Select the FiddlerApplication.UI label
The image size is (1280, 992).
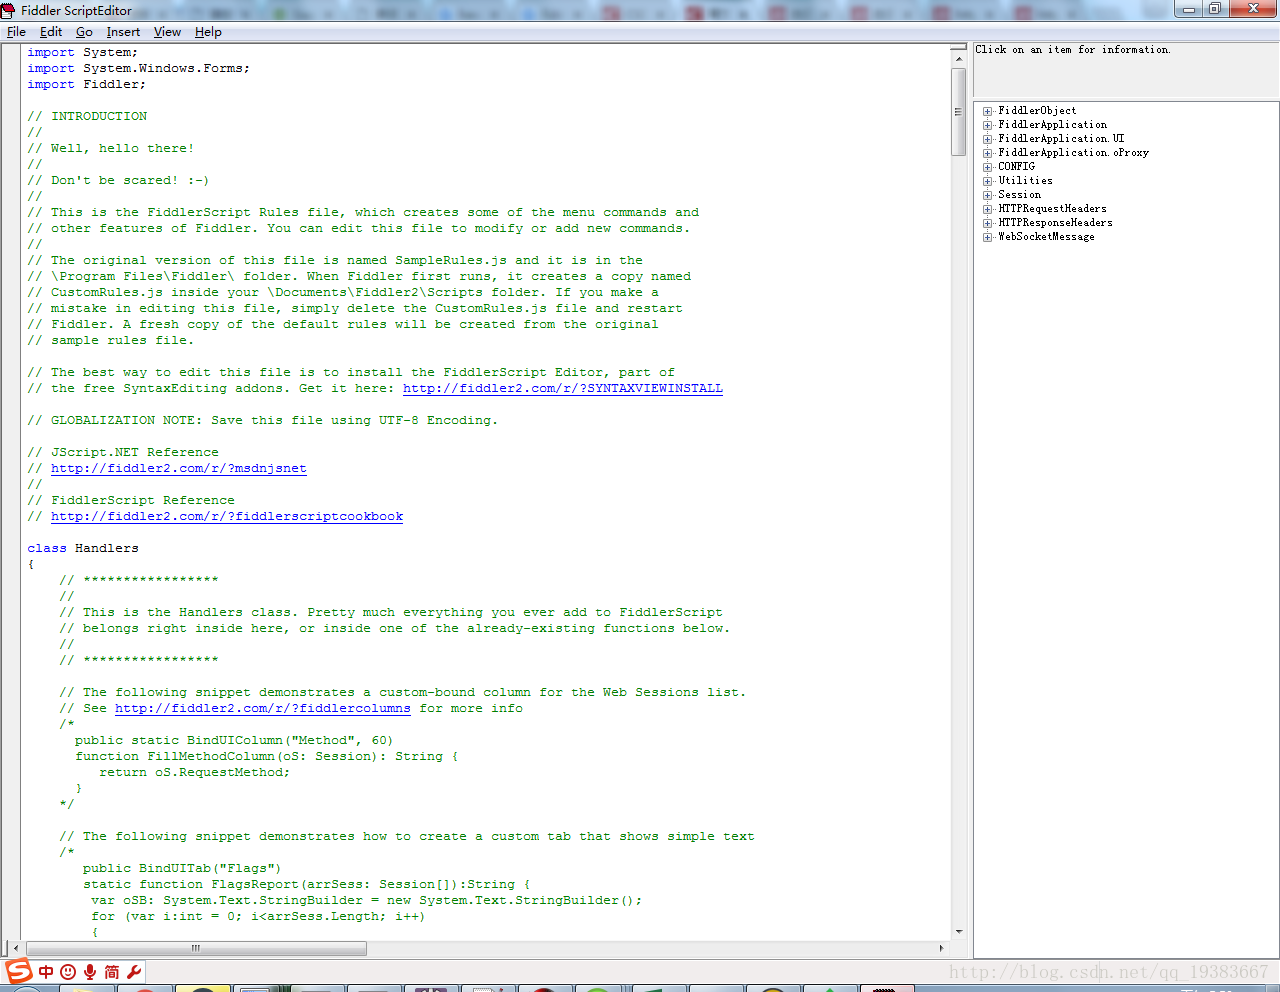(1061, 139)
